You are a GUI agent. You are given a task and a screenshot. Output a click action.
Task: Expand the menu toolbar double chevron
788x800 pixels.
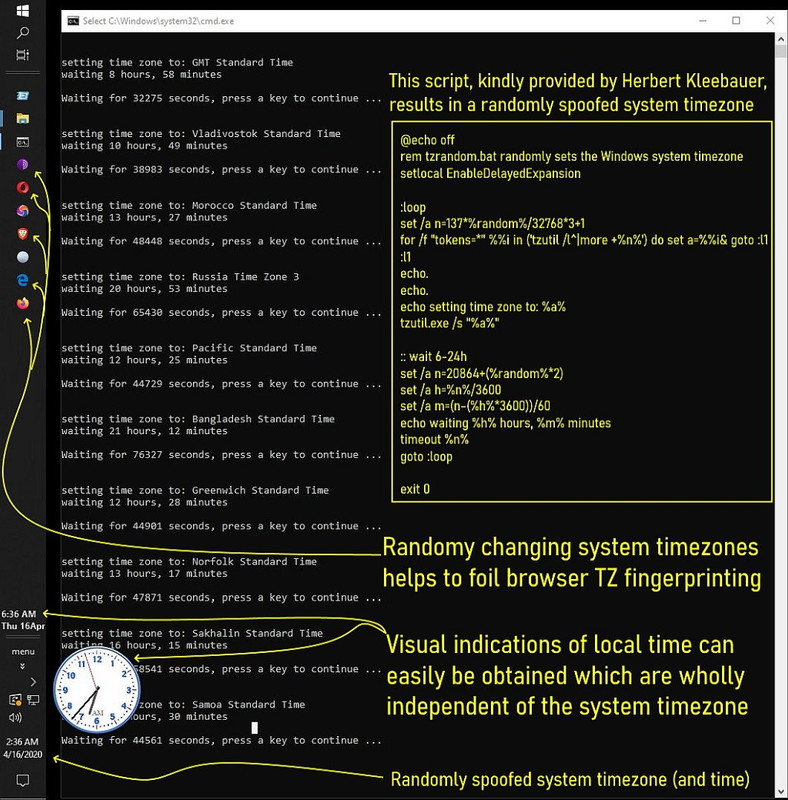tap(22, 666)
